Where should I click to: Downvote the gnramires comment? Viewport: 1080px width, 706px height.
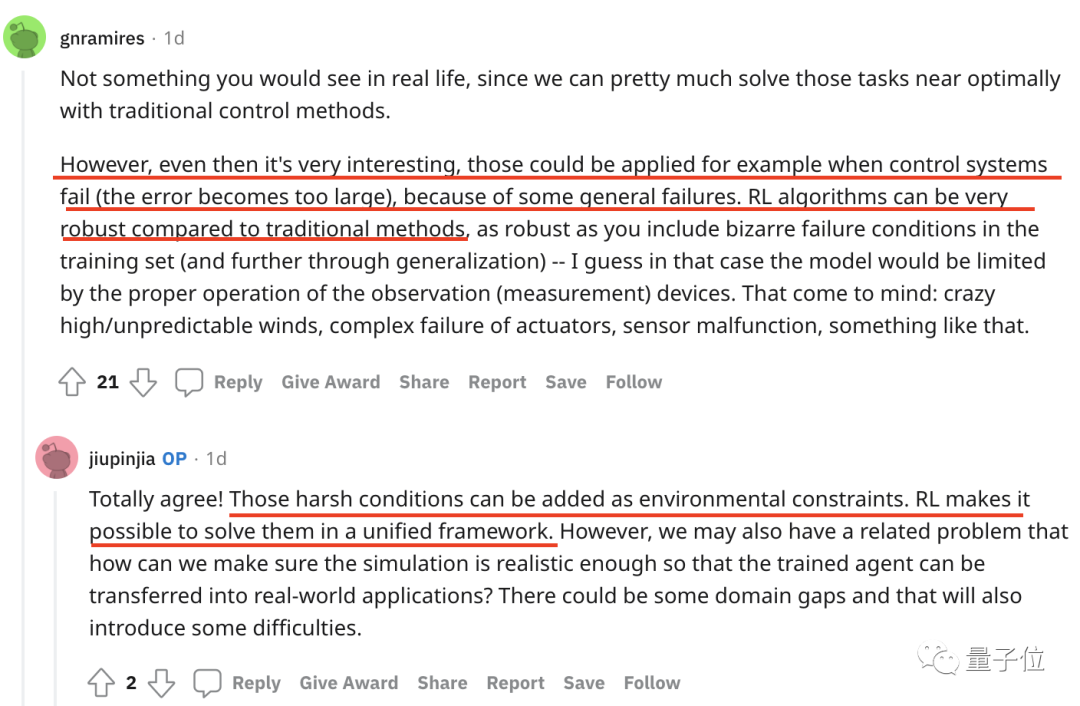click(143, 382)
